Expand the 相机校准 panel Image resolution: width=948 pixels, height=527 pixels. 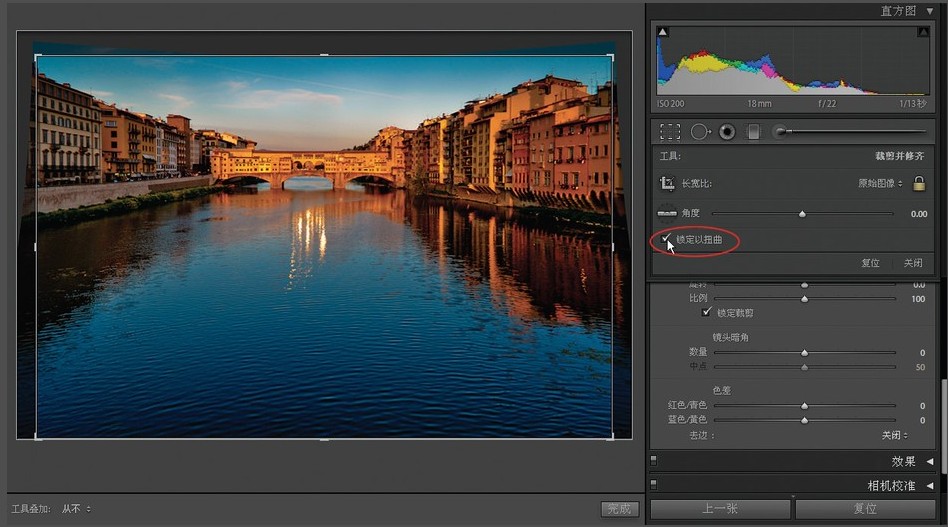tap(930, 485)
